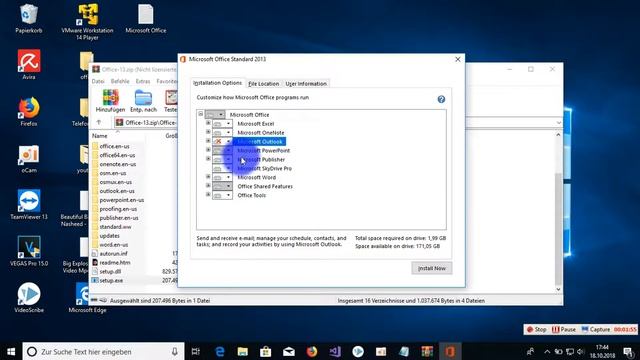Select VMware Workstation 14 Player desktop shortcut
Viewport: 640px width, 360px height.
coord(87,22)
